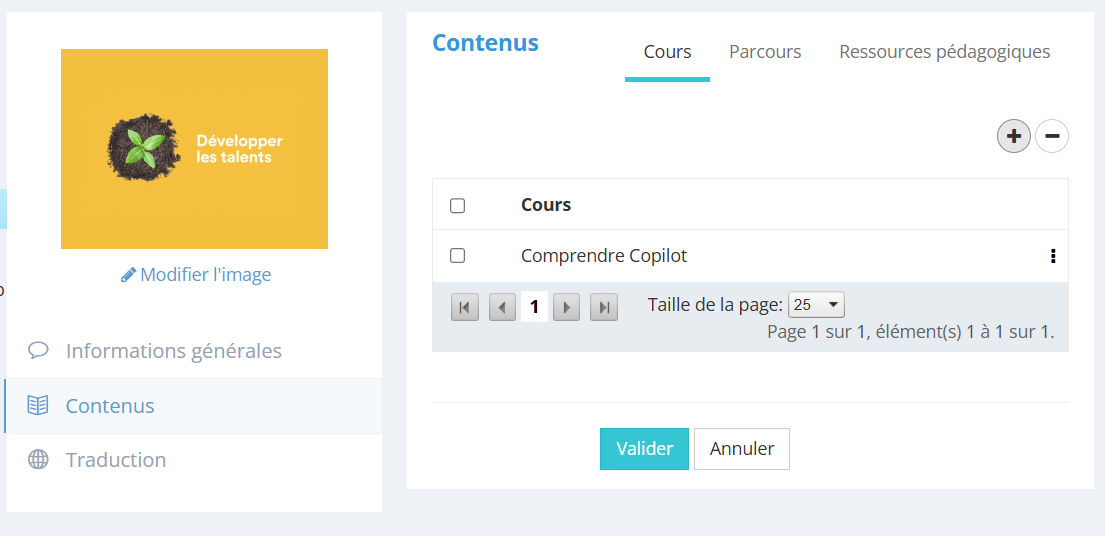Click the Développer les talents cover image
Viewport: 1105px width, 536px height.
(194, 149)
